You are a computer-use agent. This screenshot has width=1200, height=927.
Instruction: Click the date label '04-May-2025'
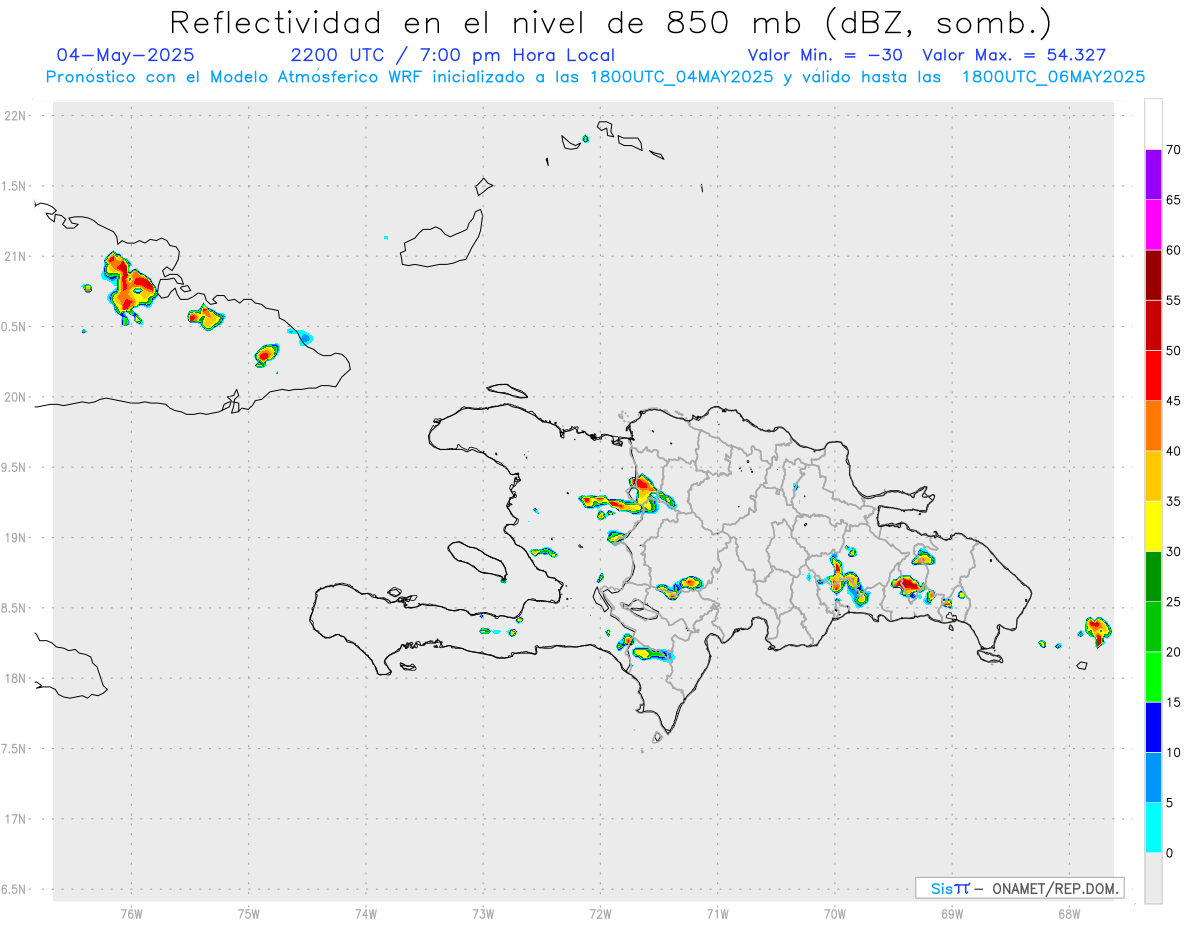(x=125, y=55)
